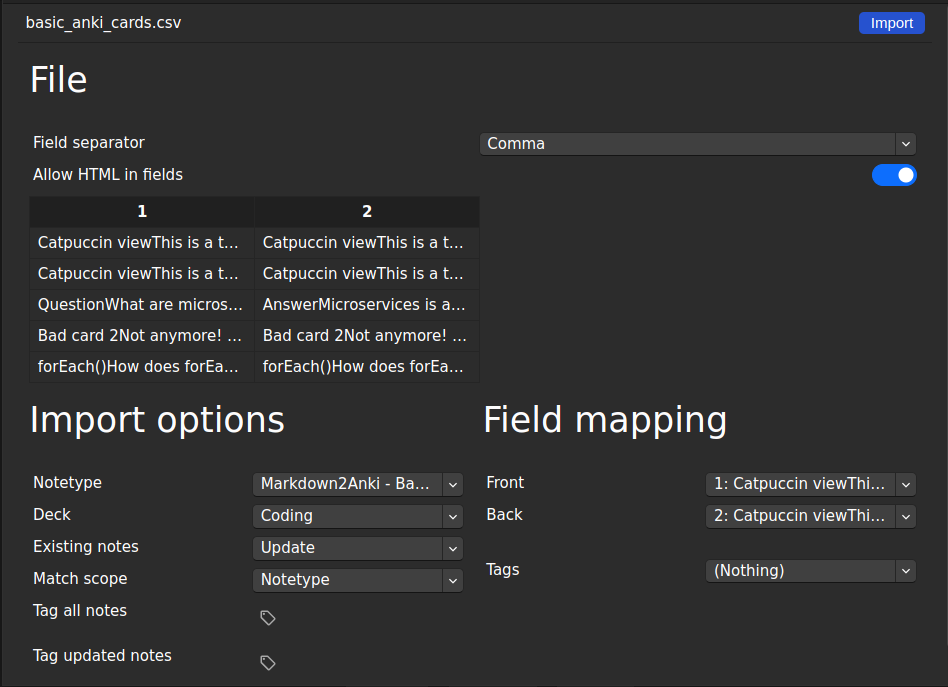Click column header 2 in the preview table
The height and width of the screenshot is (687, 948).
(x=366, y=211)
